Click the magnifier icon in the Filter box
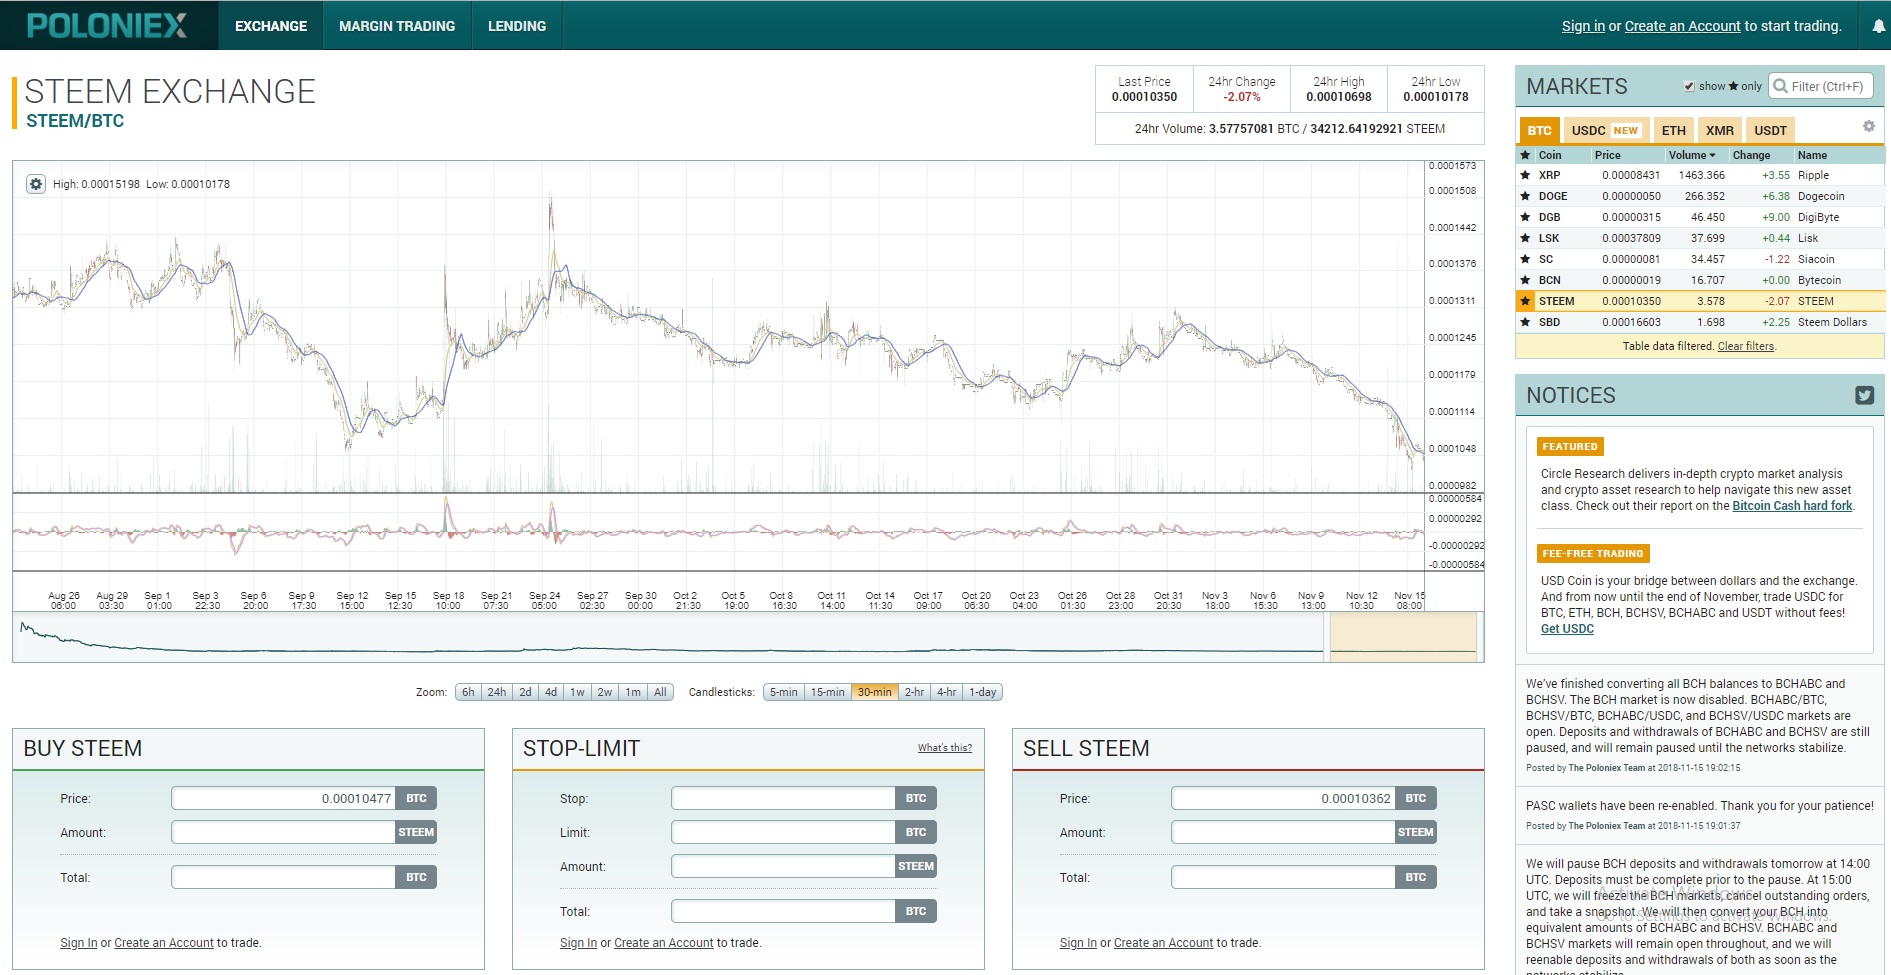This screenshot has height=975, width=1891. pyautogui.click(x=1780, y=86)
